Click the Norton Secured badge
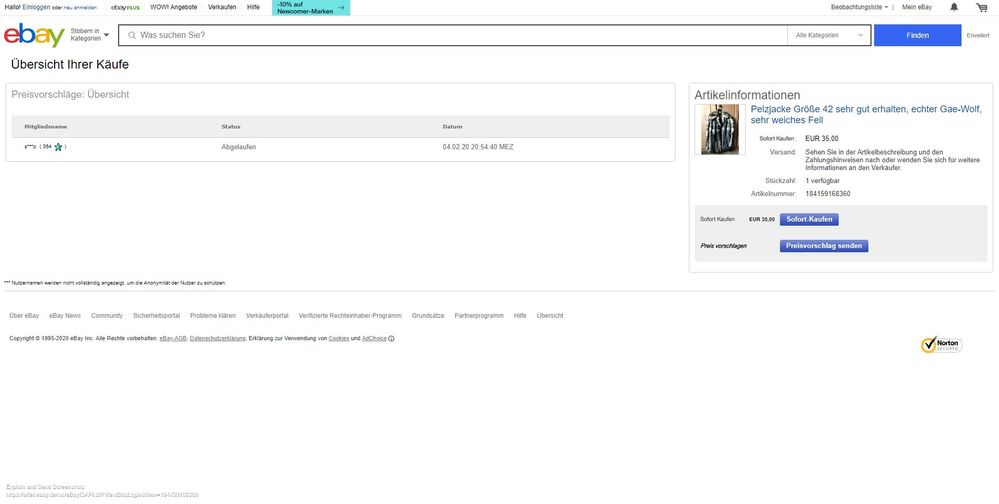Image resolution: width=999 pixels, height=504 pixels. (941, 344)
